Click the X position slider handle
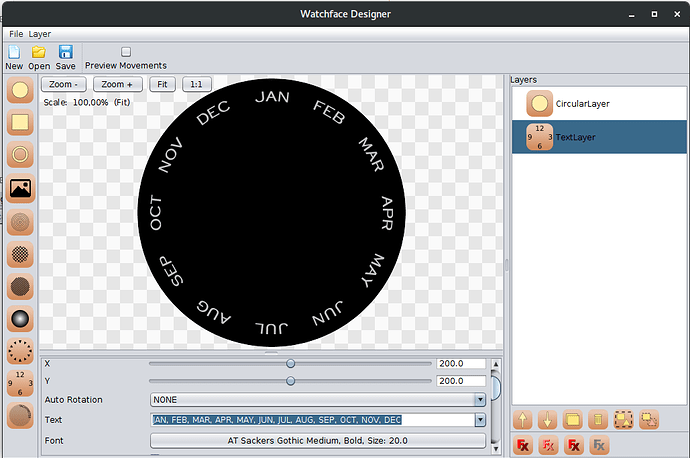 coord(290,363)
